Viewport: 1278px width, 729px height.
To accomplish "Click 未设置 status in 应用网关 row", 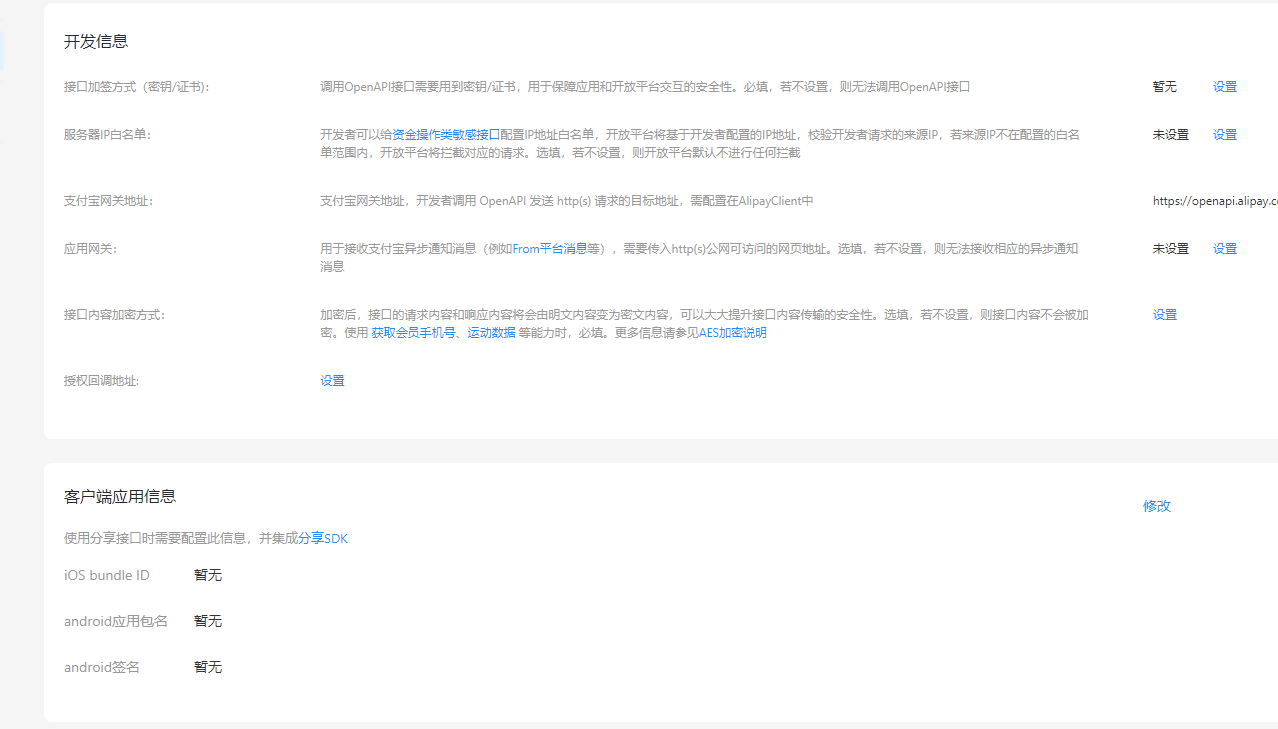I will 1171,249.
